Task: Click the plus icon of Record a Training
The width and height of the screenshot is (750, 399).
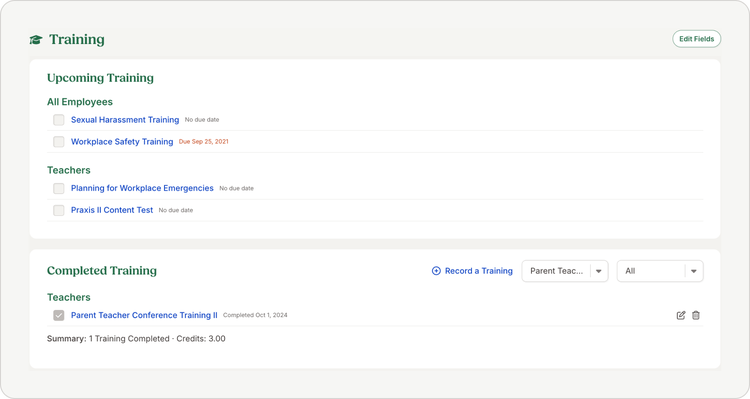Action: [x=436, y=271]
